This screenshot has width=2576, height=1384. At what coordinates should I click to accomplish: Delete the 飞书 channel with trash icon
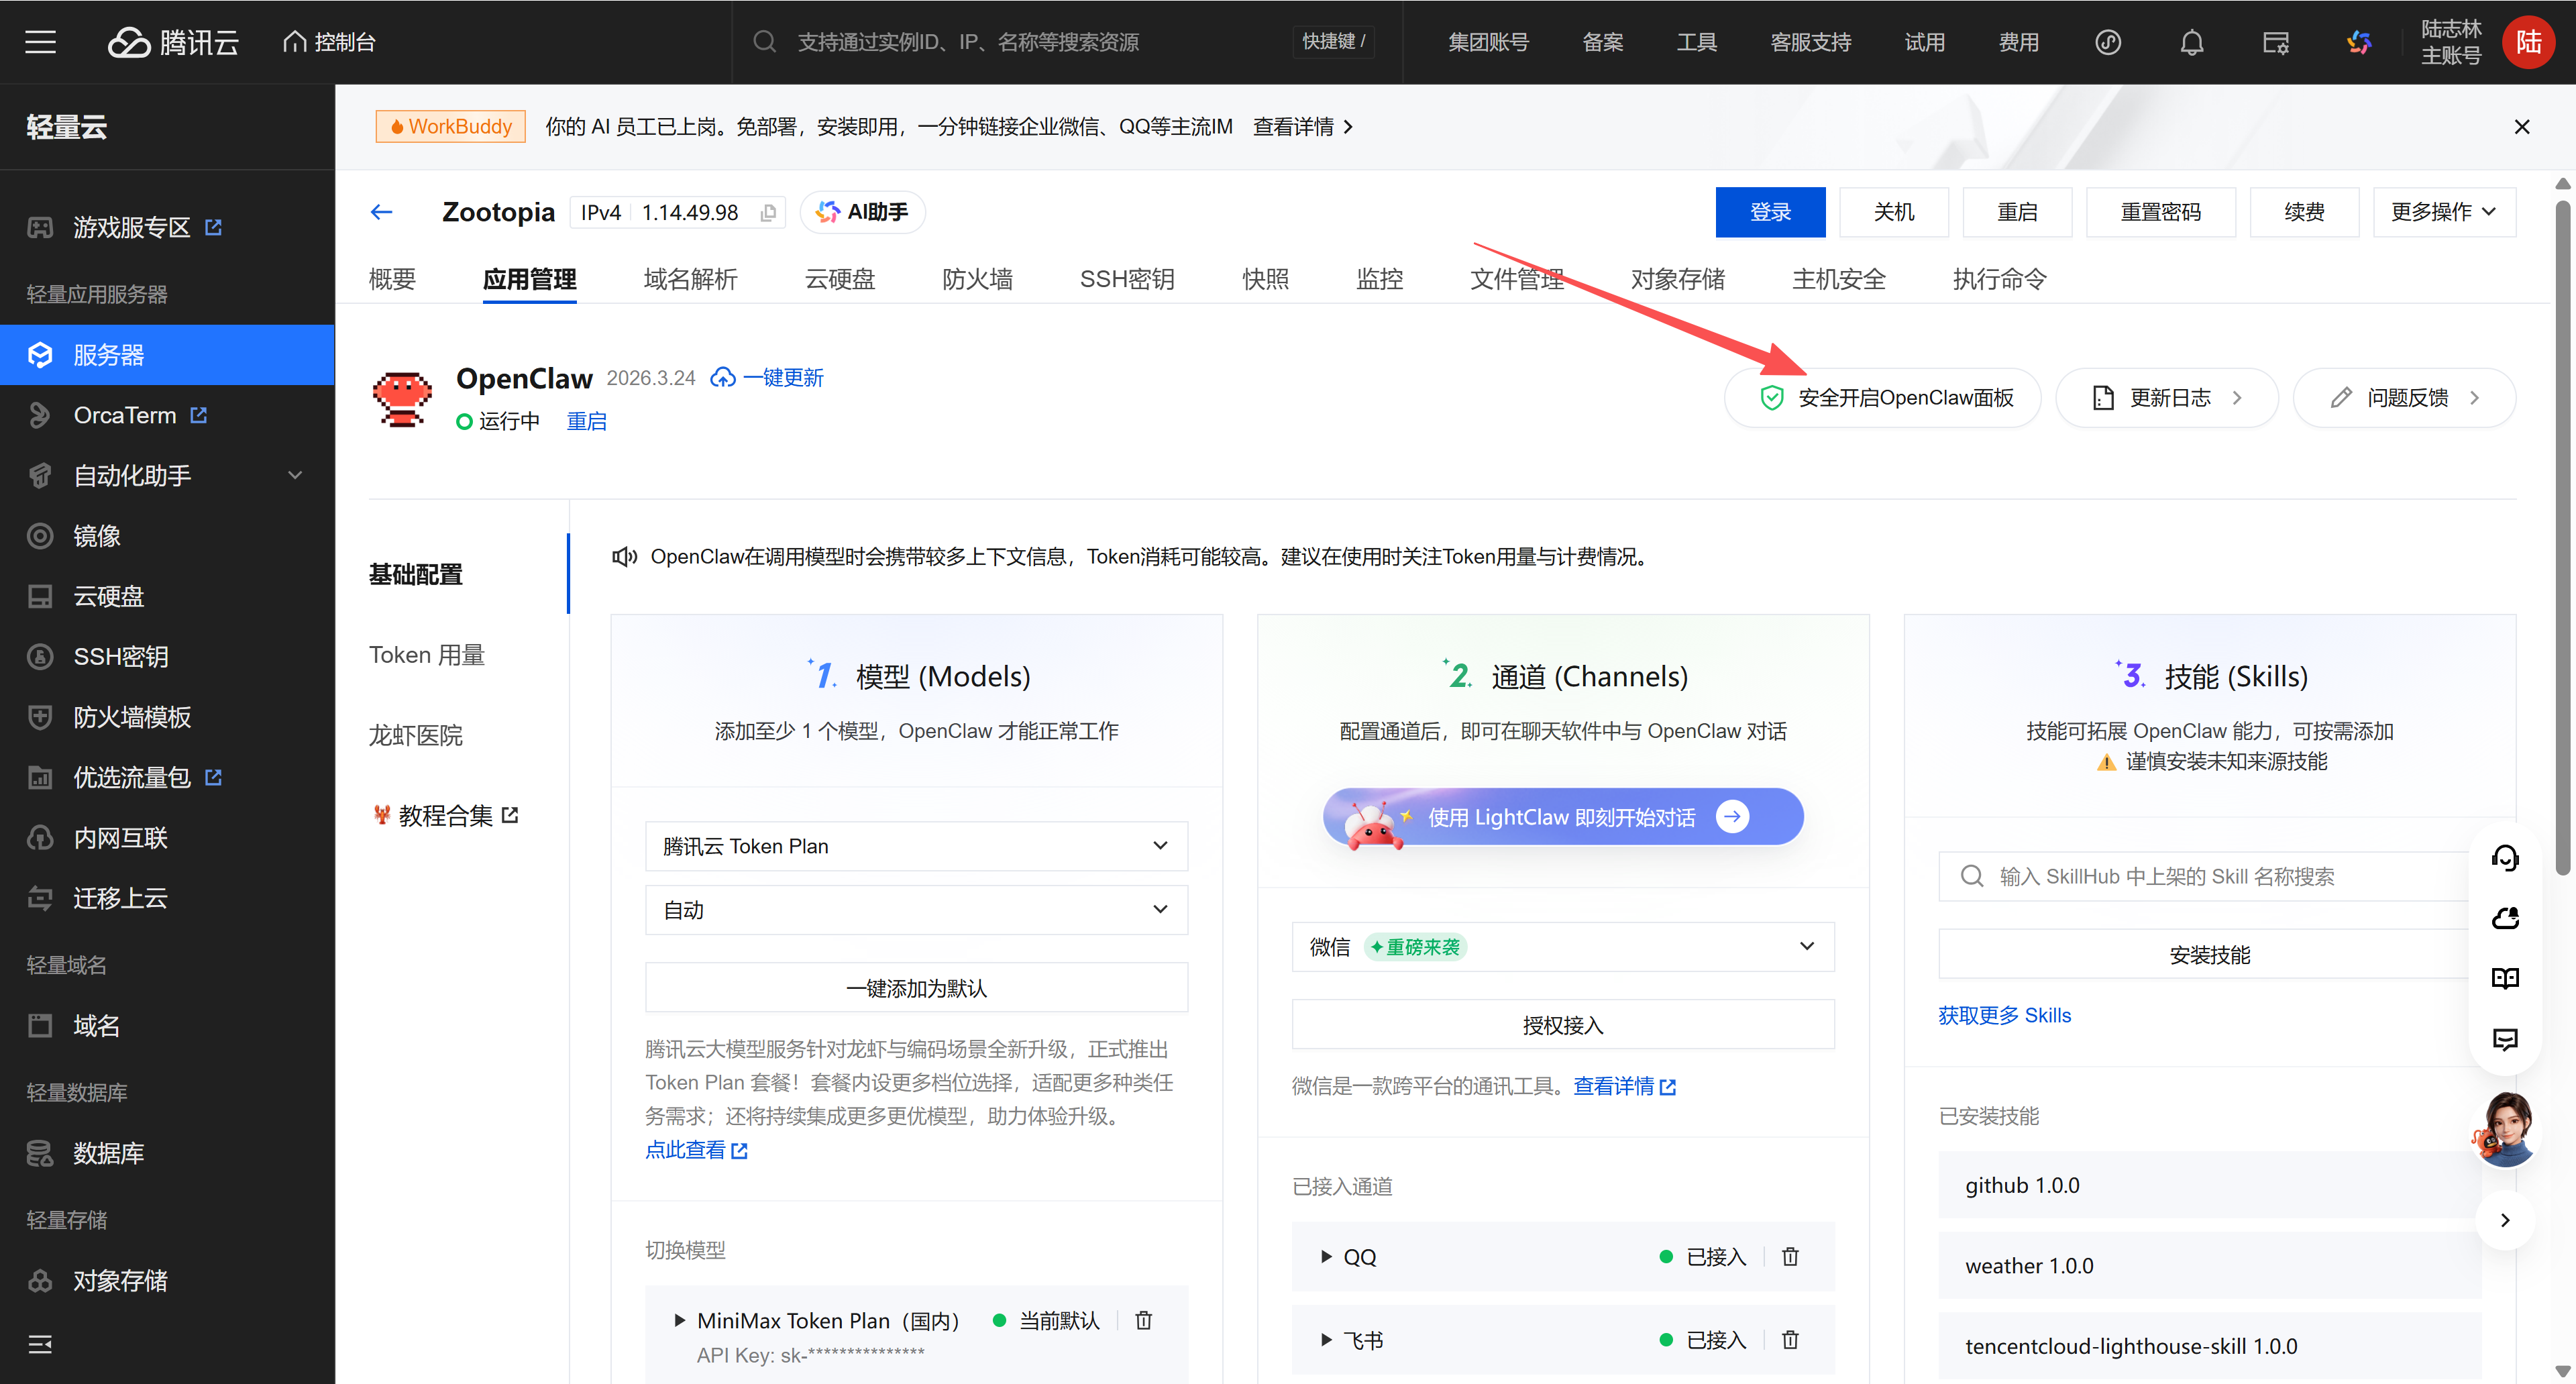[x=1790, y=1340]
